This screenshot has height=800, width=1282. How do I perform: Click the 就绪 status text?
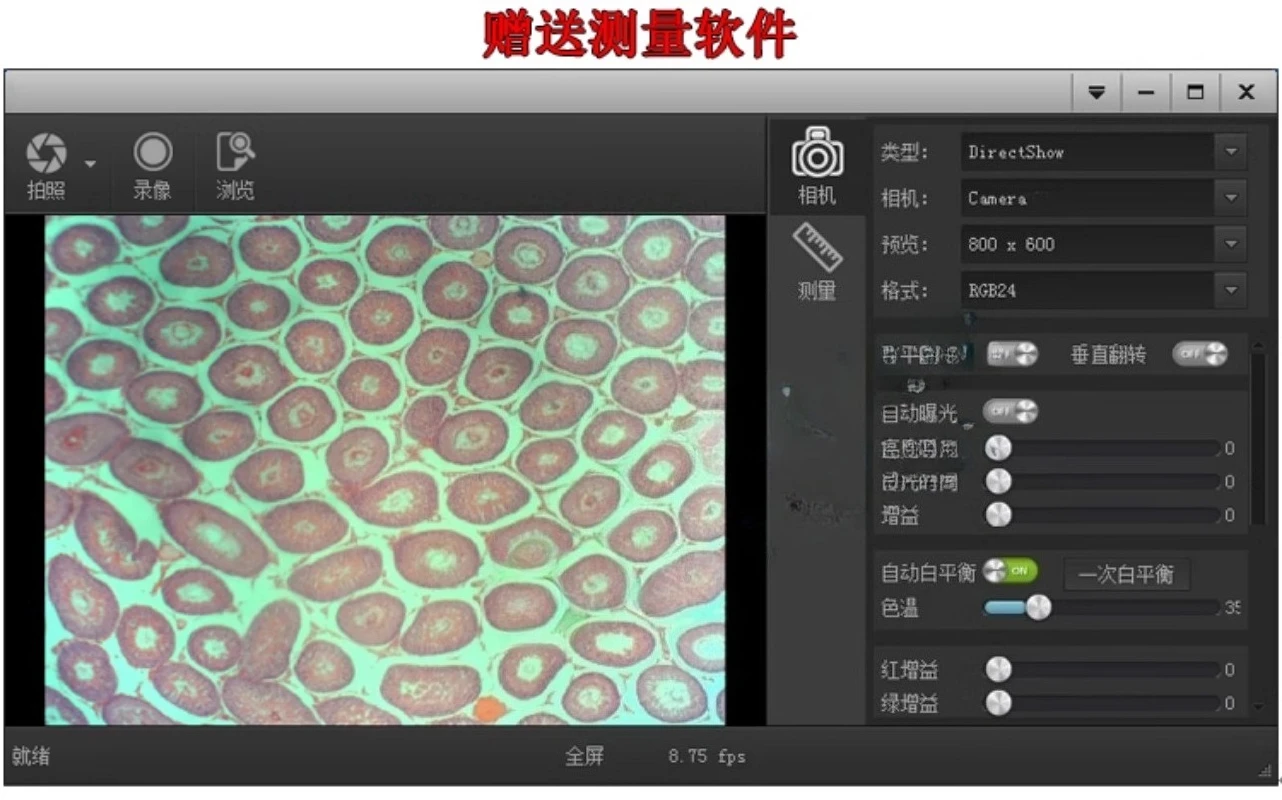click(31, 757)
